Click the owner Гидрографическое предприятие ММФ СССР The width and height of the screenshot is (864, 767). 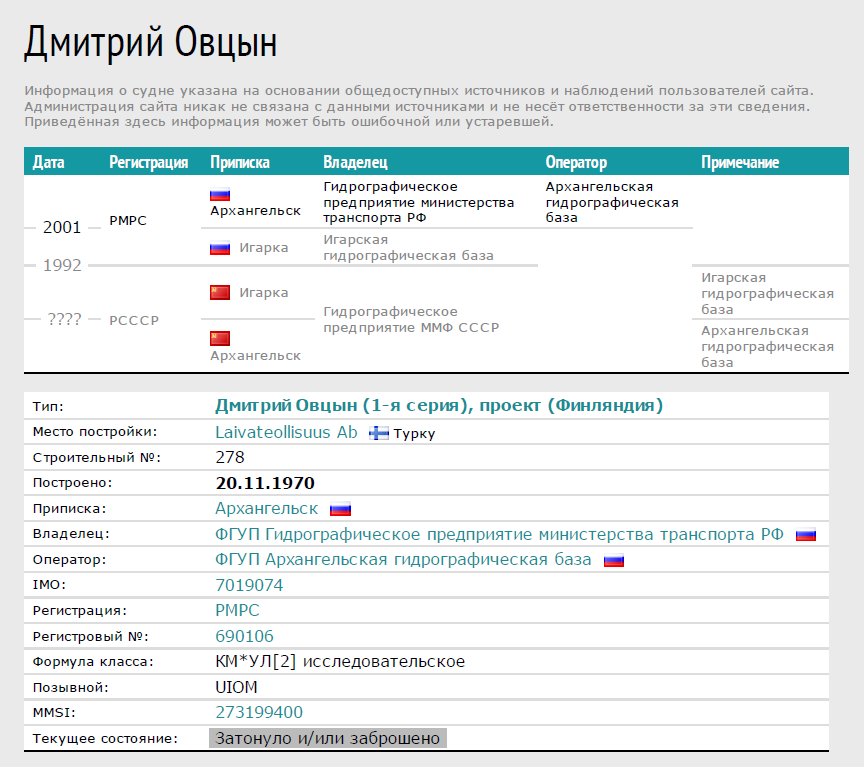tap(411, 320)
